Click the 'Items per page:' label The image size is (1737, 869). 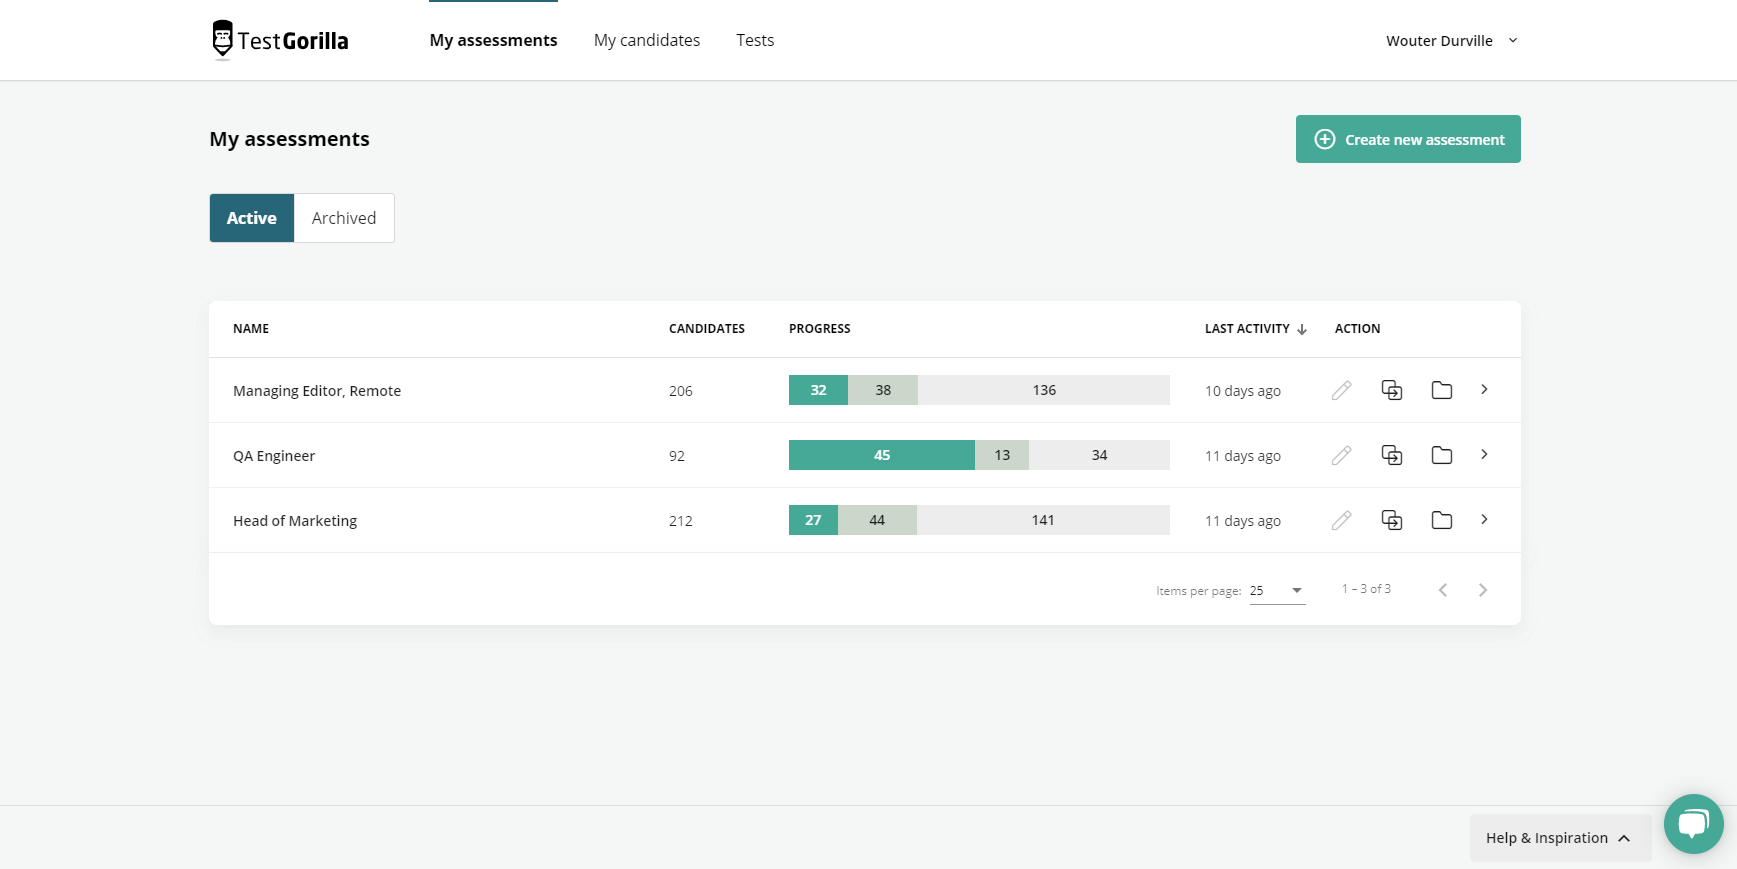pyautogui.click(x=1199, y=591)
